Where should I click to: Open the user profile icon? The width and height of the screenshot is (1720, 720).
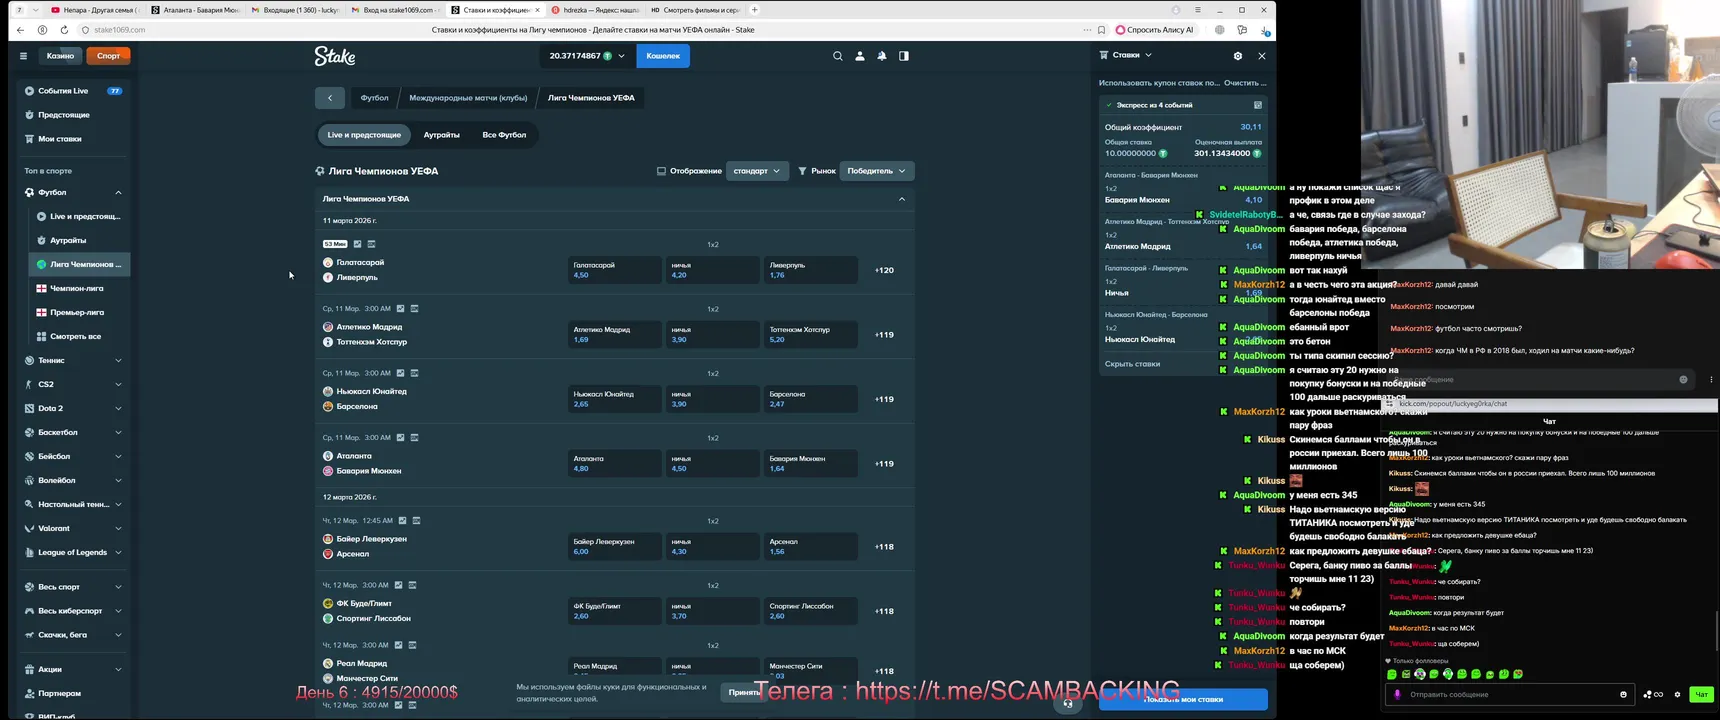tap(860, 56)
